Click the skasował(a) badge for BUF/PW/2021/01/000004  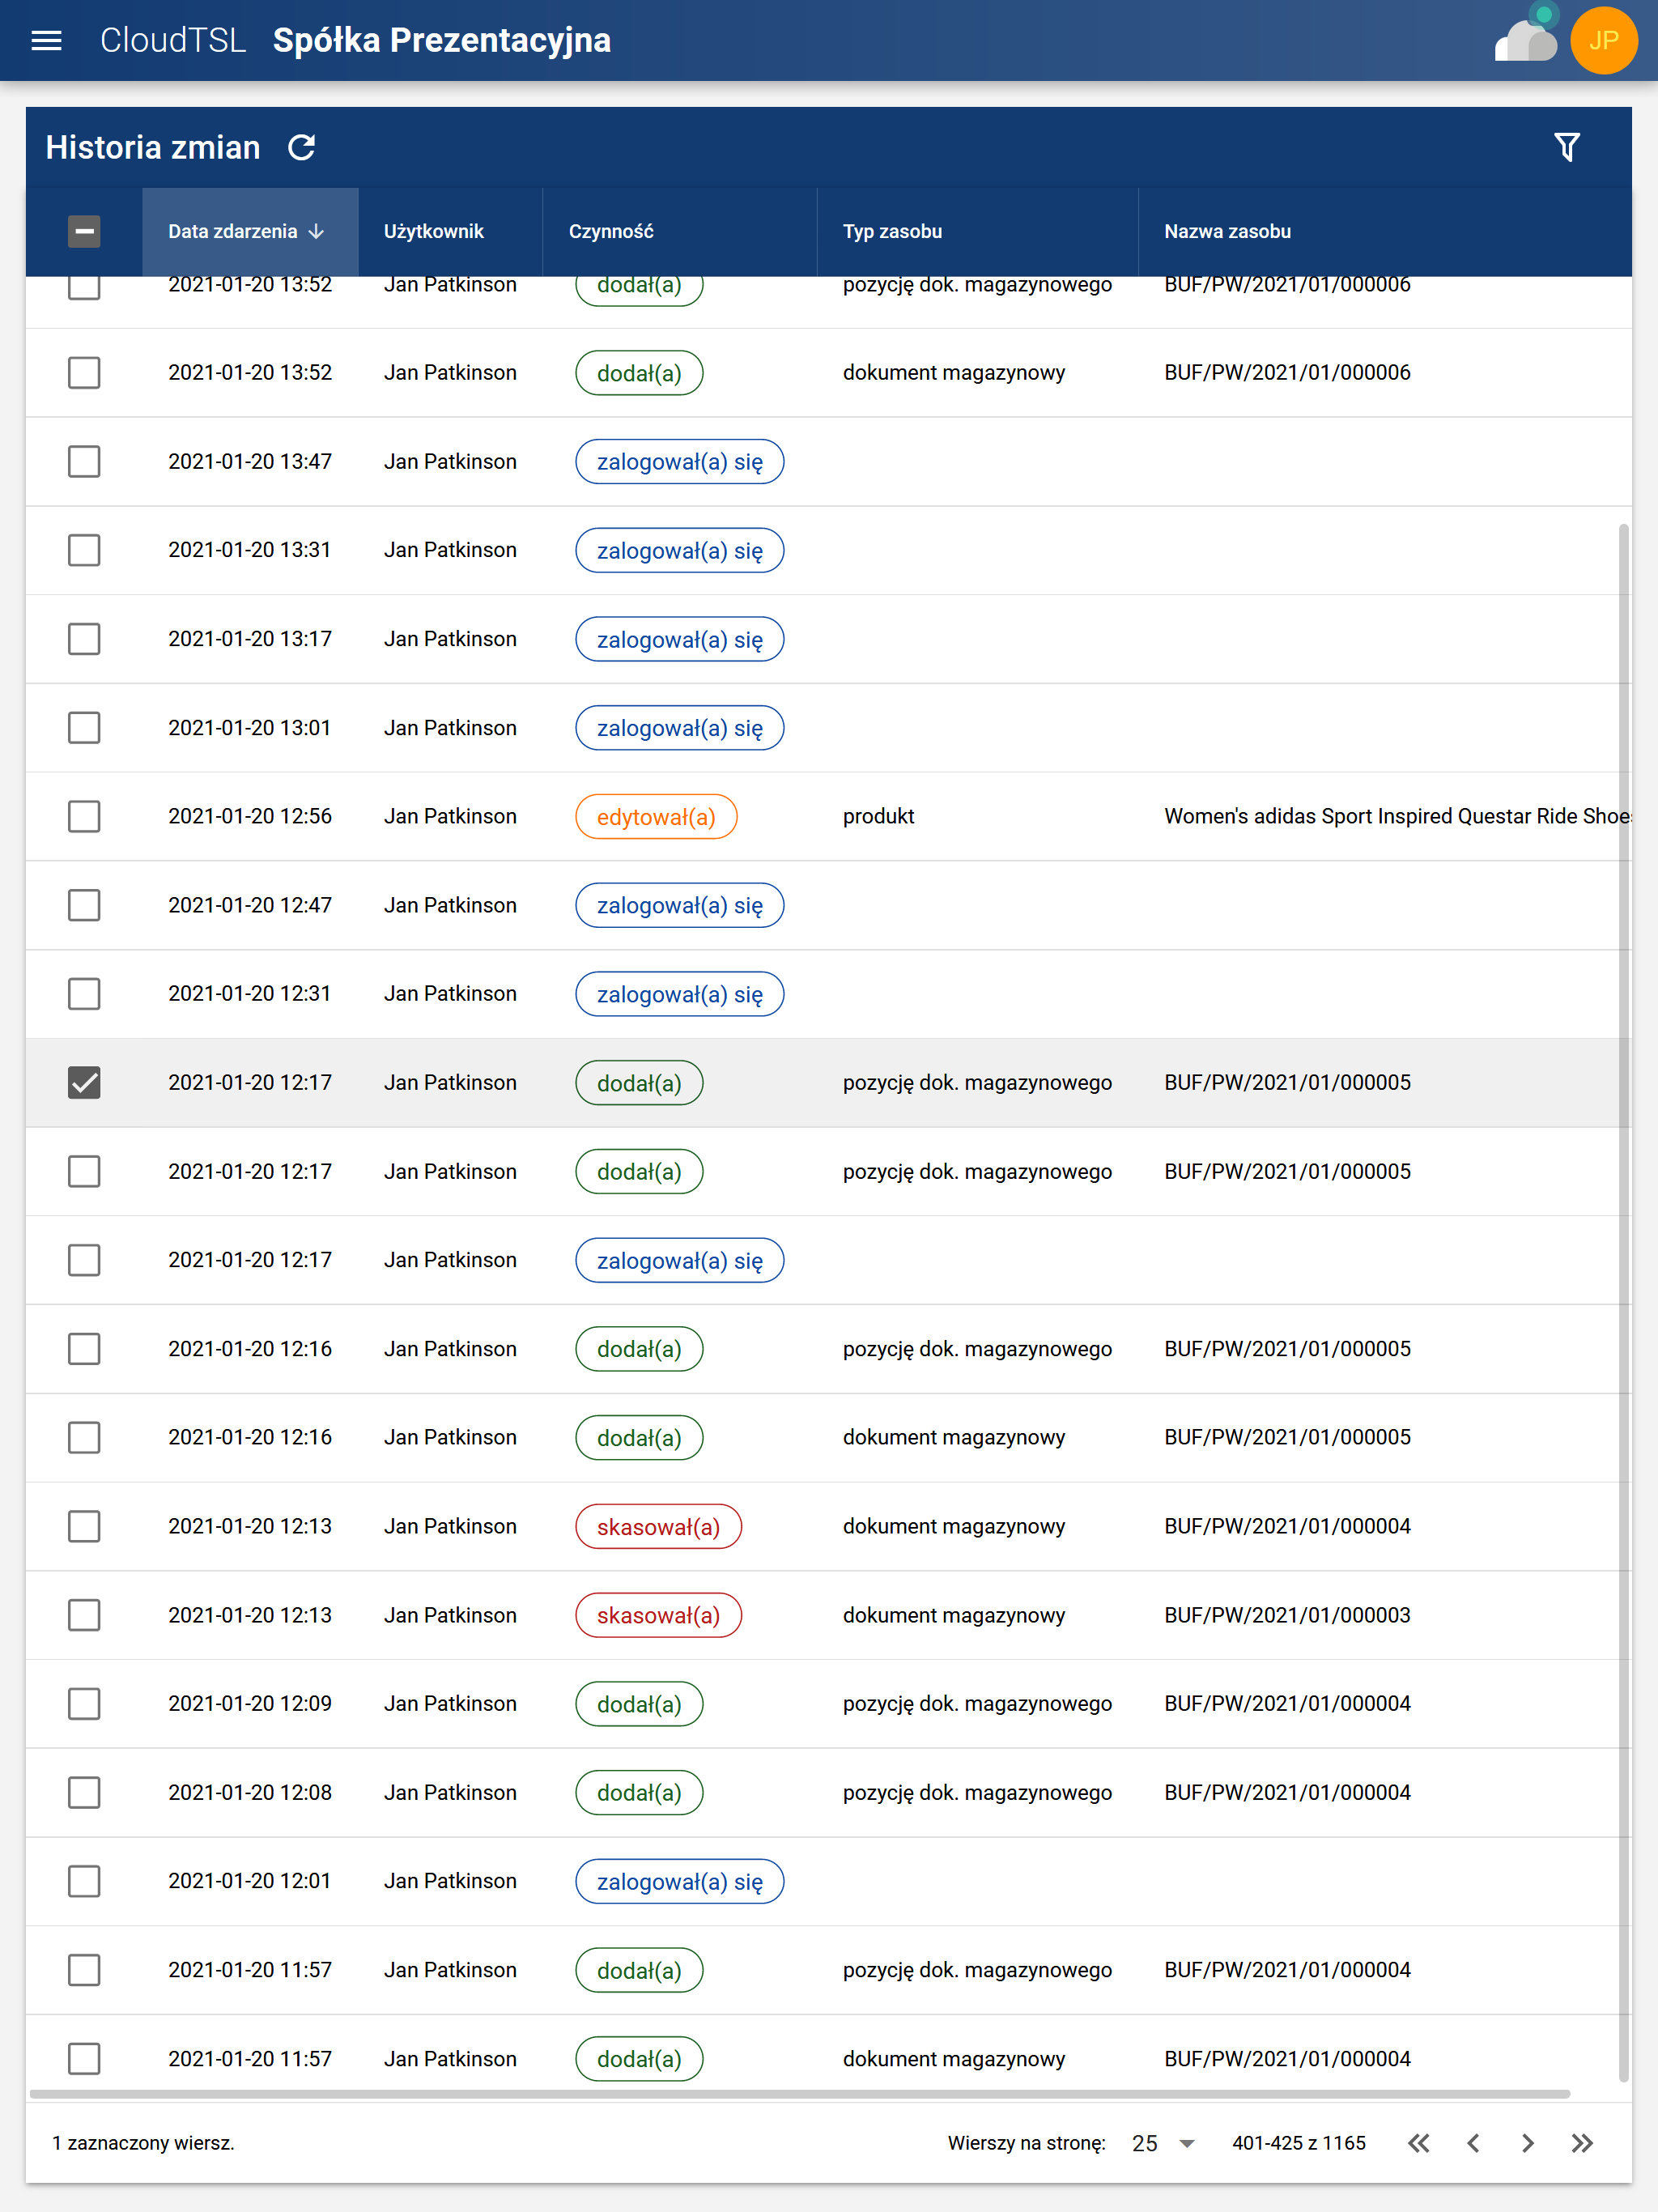(658, 1527)
